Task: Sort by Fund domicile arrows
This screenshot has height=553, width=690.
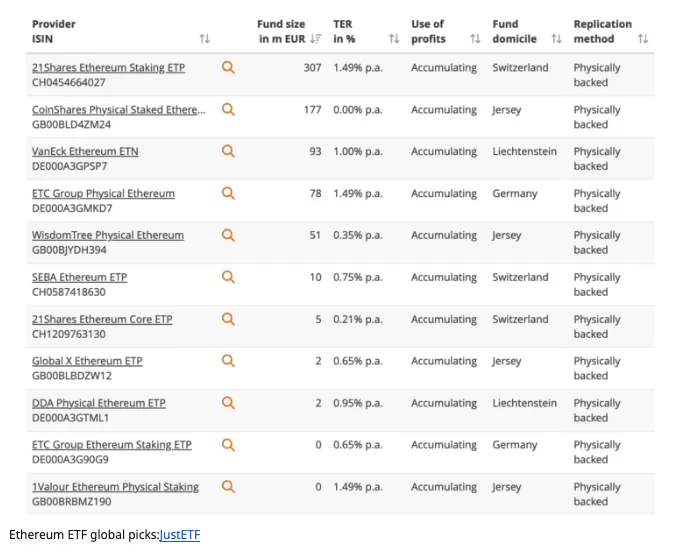Action: 557,39
